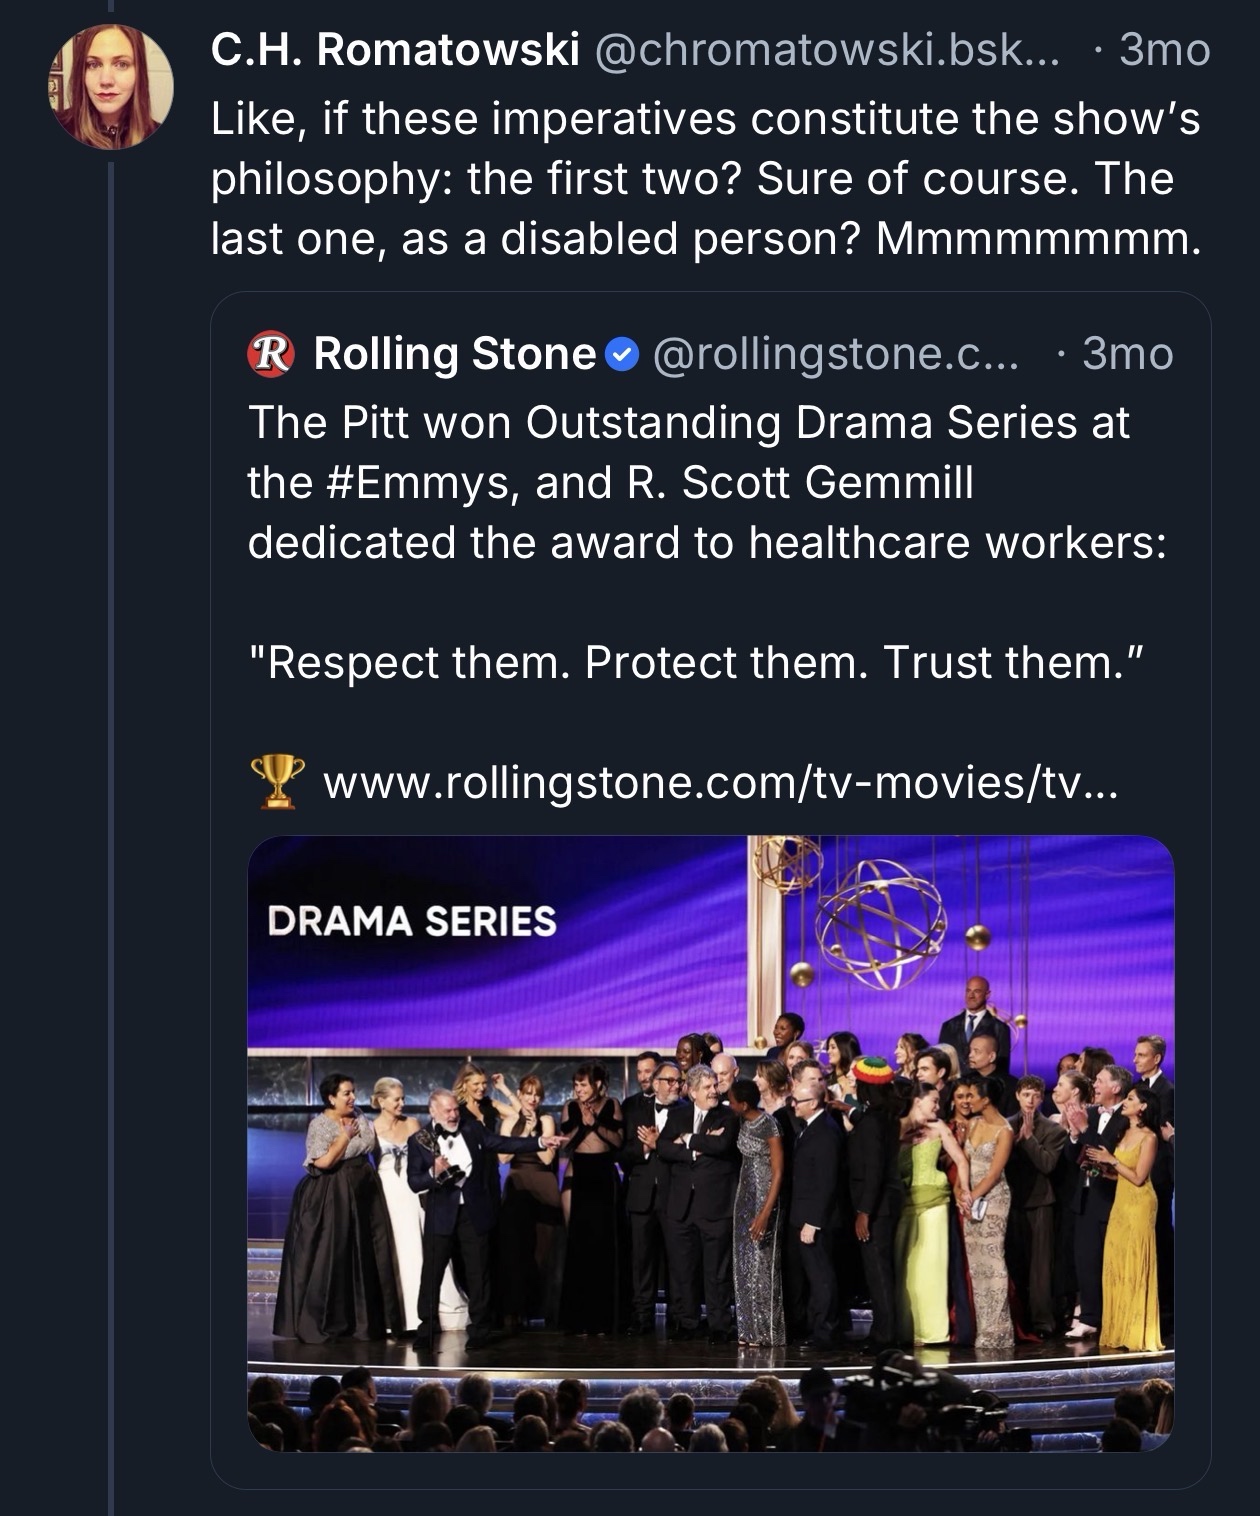Click the Rolling Stone display name
The image size is (1260, 1516).
[x=455, y=354]
